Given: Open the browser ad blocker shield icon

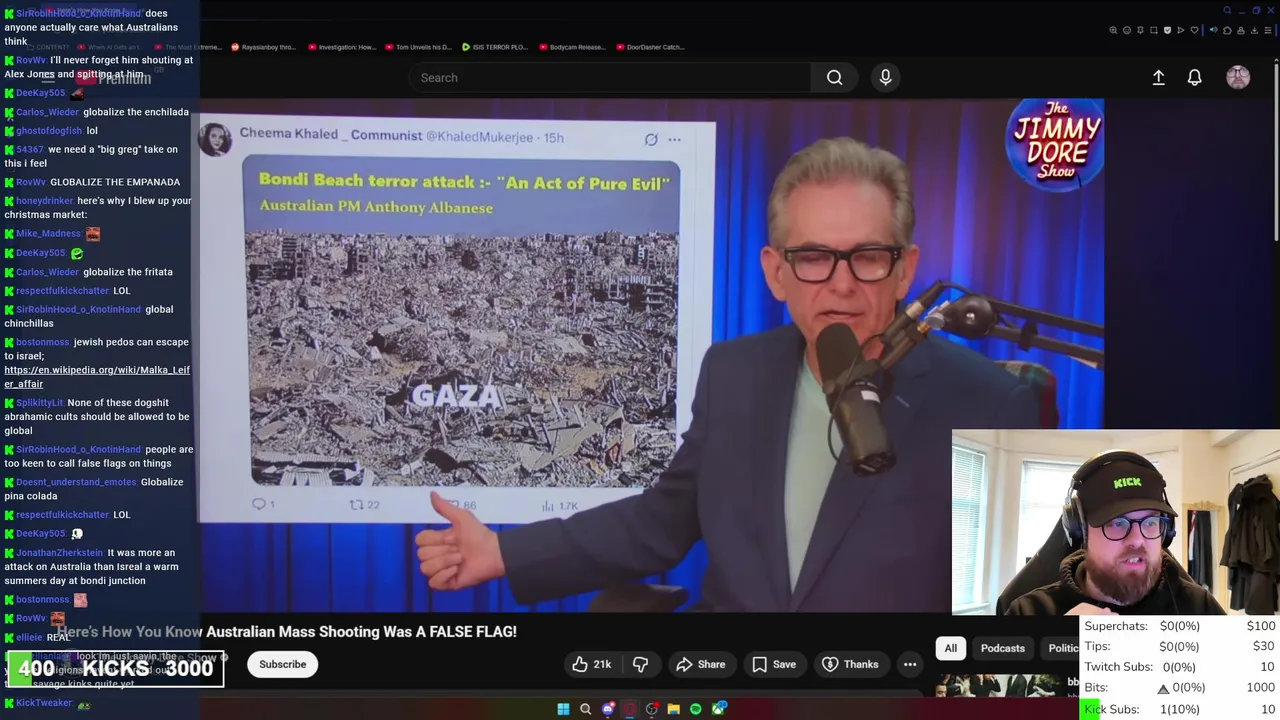Looking at the screenshot, I should pos(1167,30).
